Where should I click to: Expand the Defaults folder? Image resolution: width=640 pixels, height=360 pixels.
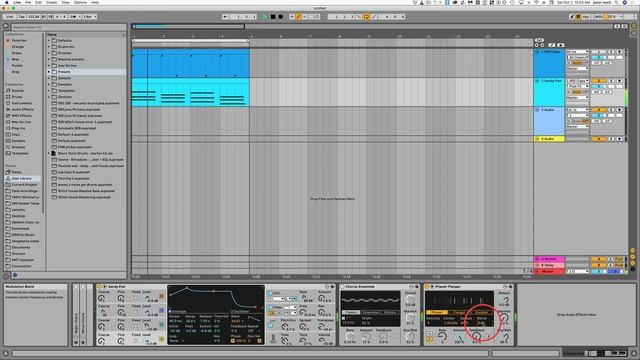[x=49, y=40]
